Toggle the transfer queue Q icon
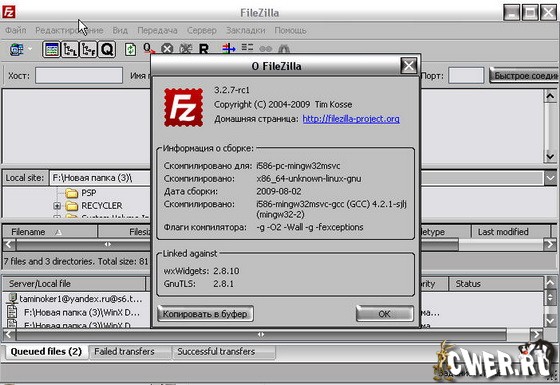The image size is (560, 385). (x=107, y=49)
